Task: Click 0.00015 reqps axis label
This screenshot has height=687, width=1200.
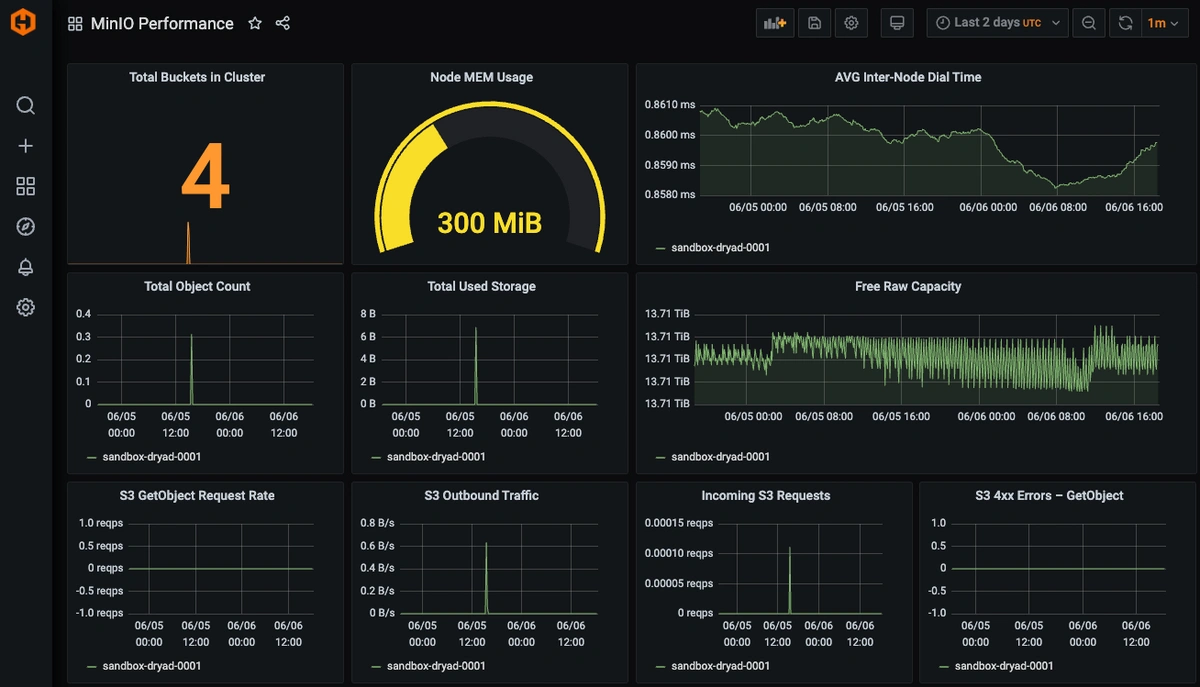Action: point(679,523)
